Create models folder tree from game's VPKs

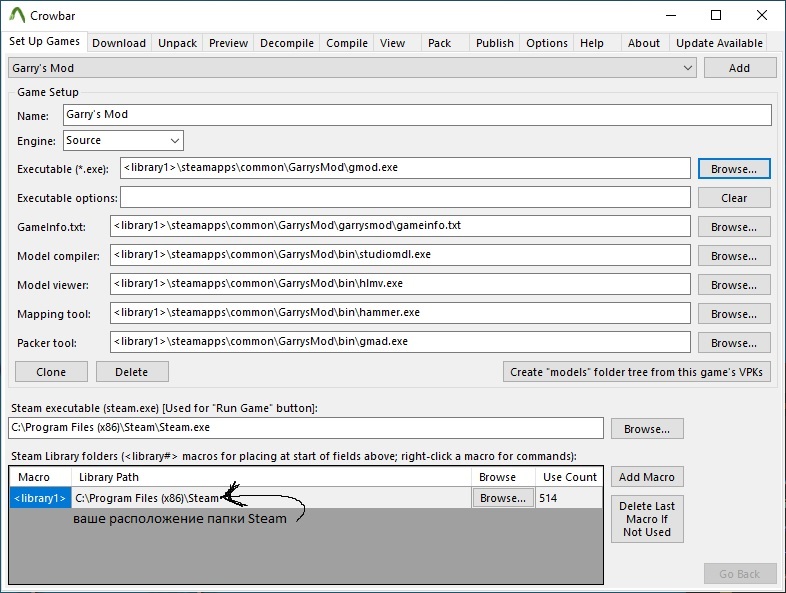637,372
